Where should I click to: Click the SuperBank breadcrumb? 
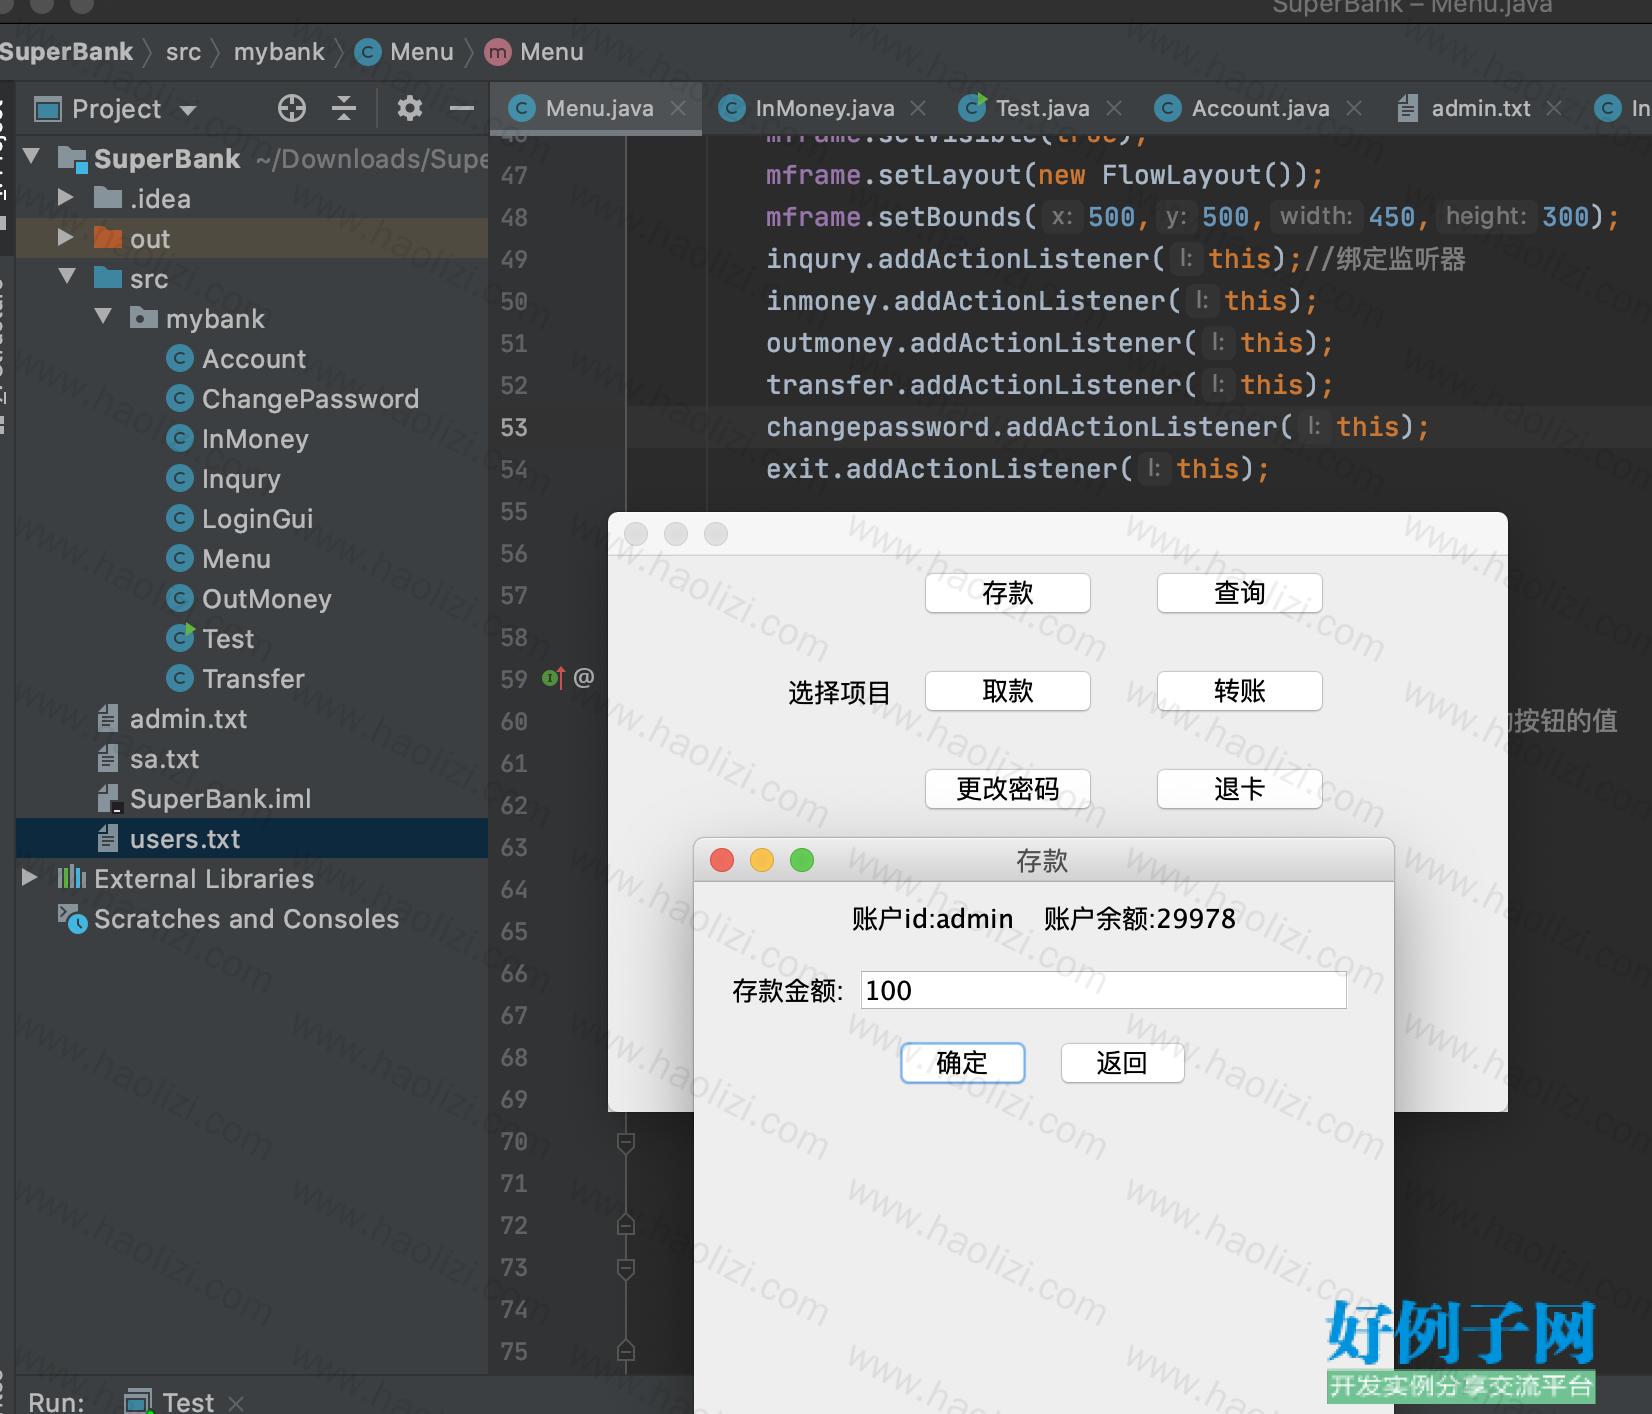coord(66,52)
